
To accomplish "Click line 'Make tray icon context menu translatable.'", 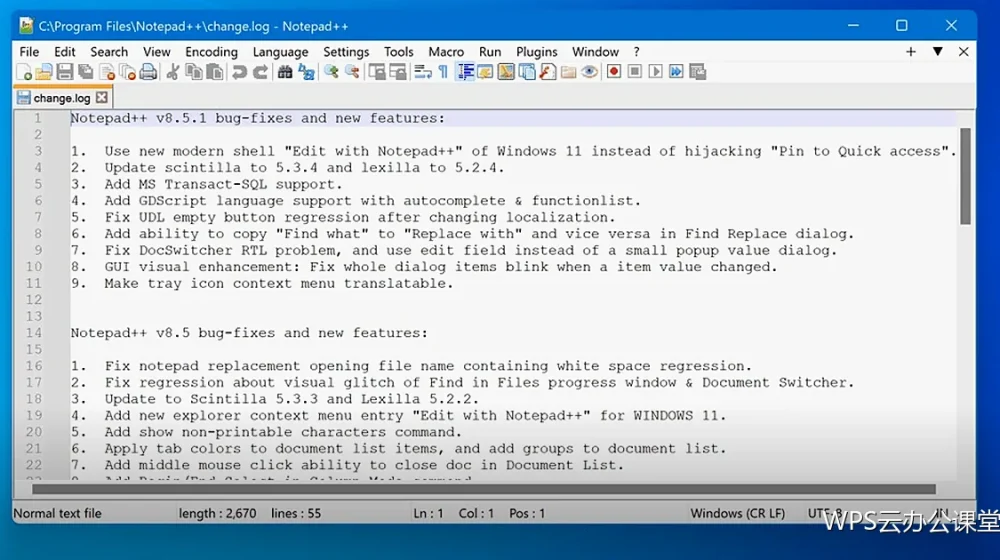I will (x=279, y=283).
